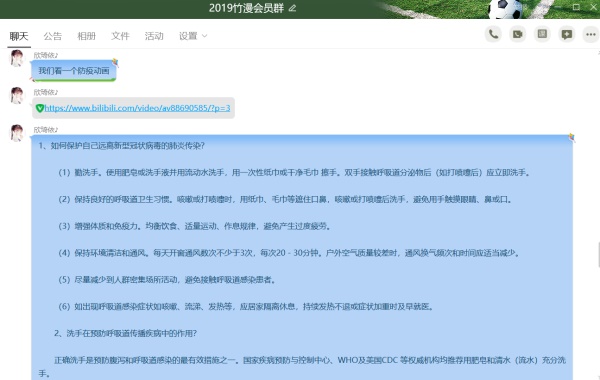The height and width of the screenshot is (380, 600).
Task: Start a video call in the group
Action: [x=518, y=34]
